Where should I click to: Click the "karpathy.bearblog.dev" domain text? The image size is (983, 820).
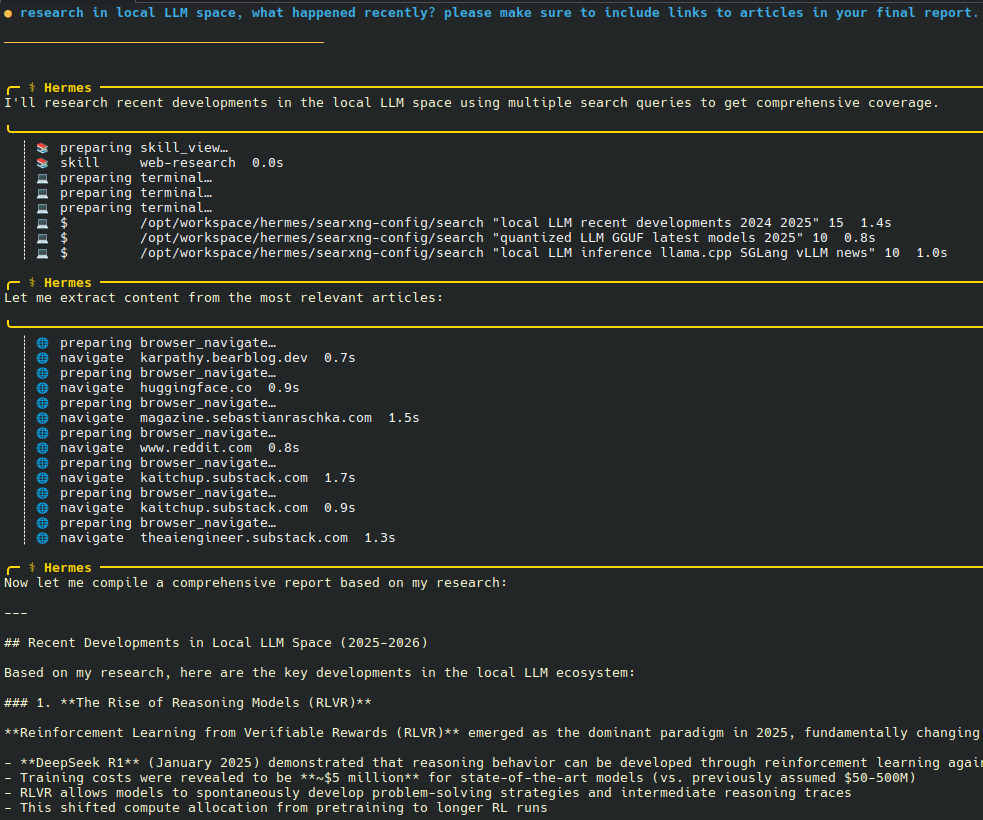click(x=224, y=358)
